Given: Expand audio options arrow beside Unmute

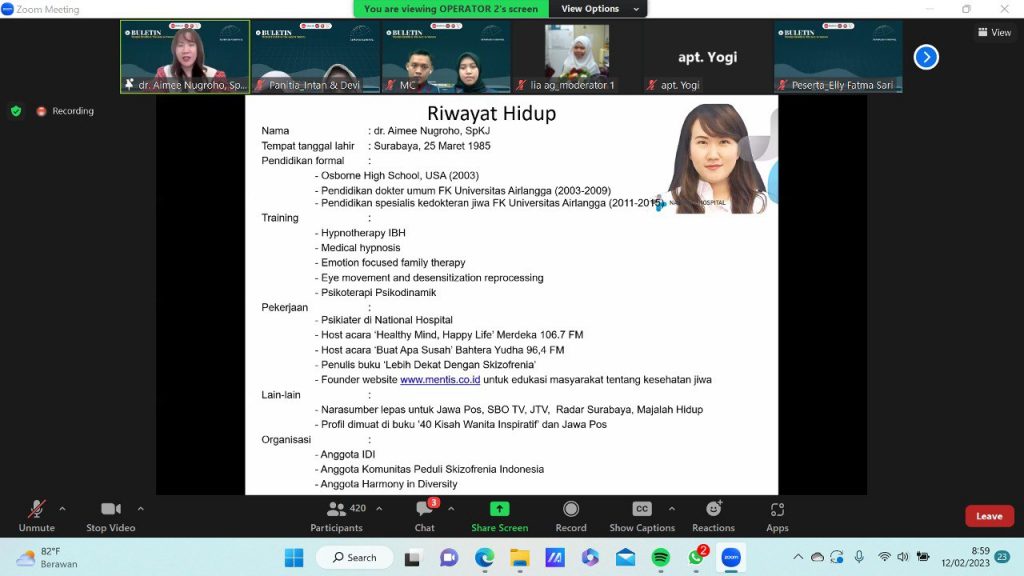Looking at the screenshot, I should tap(62, 508).
